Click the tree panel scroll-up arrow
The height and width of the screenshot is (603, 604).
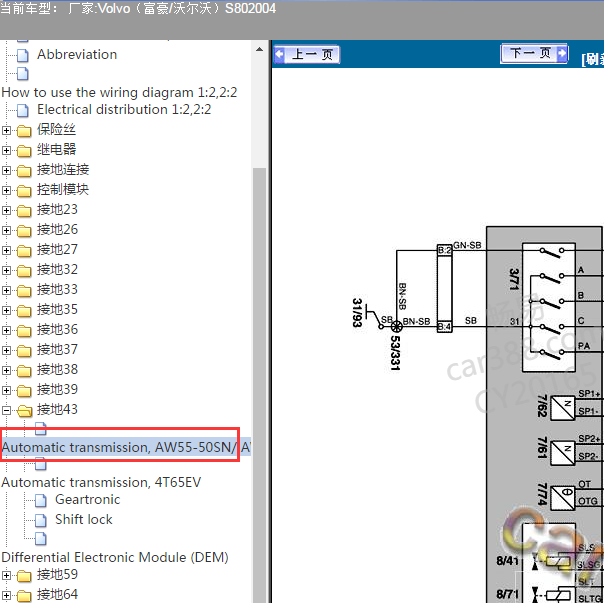coord(259,49)
